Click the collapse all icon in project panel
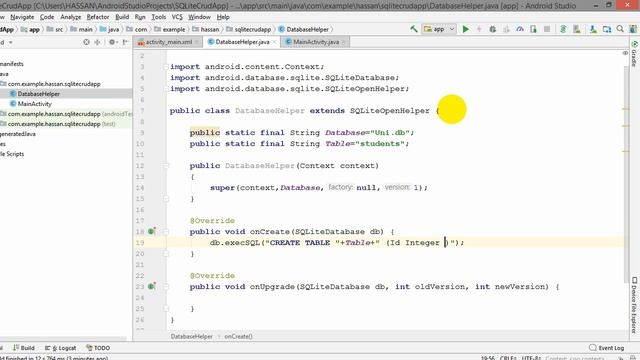The image size is (640, 360). tap(97, 42)
